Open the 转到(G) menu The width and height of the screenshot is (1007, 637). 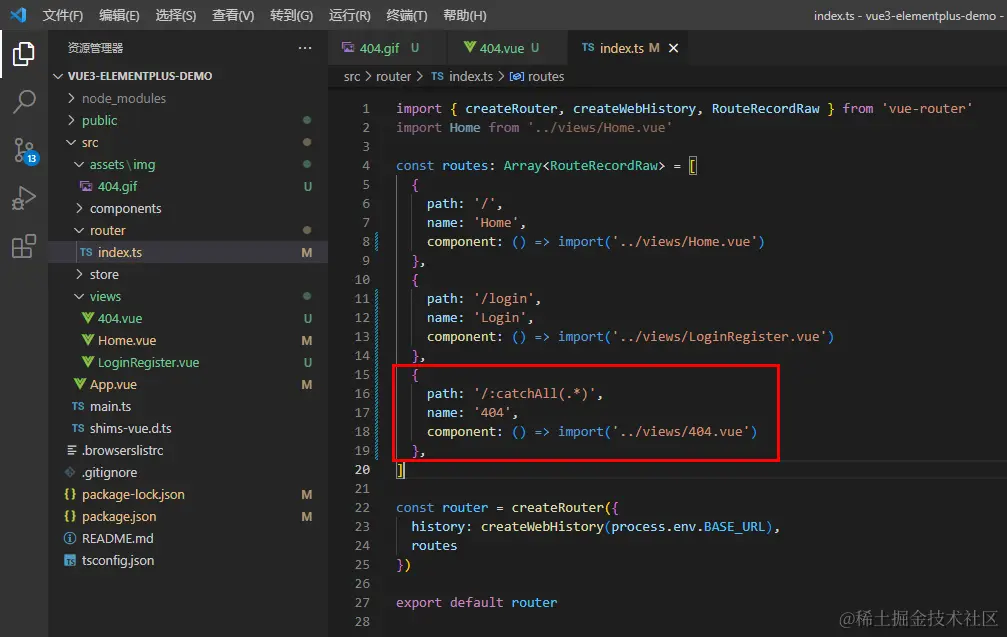click(292, 15)
